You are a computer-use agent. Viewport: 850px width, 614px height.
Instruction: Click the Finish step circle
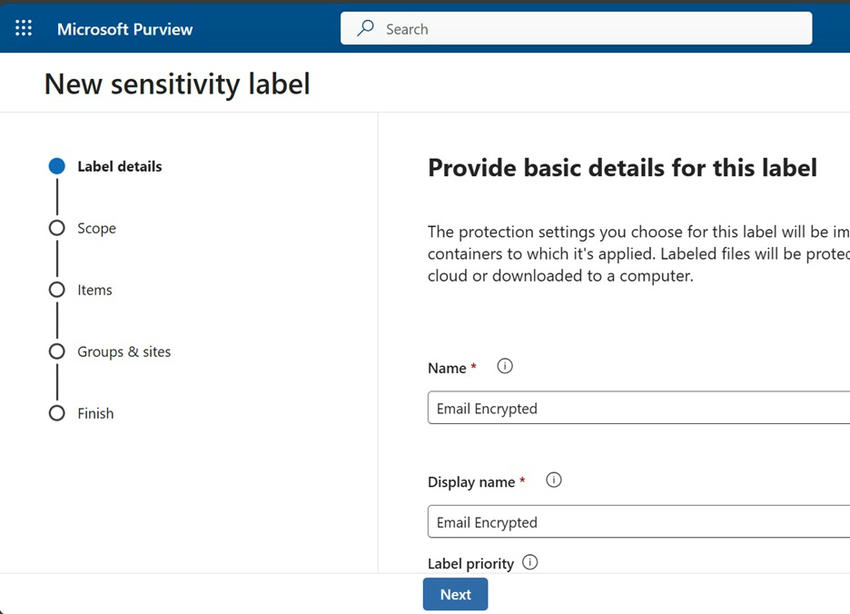(x=57, y=413)
